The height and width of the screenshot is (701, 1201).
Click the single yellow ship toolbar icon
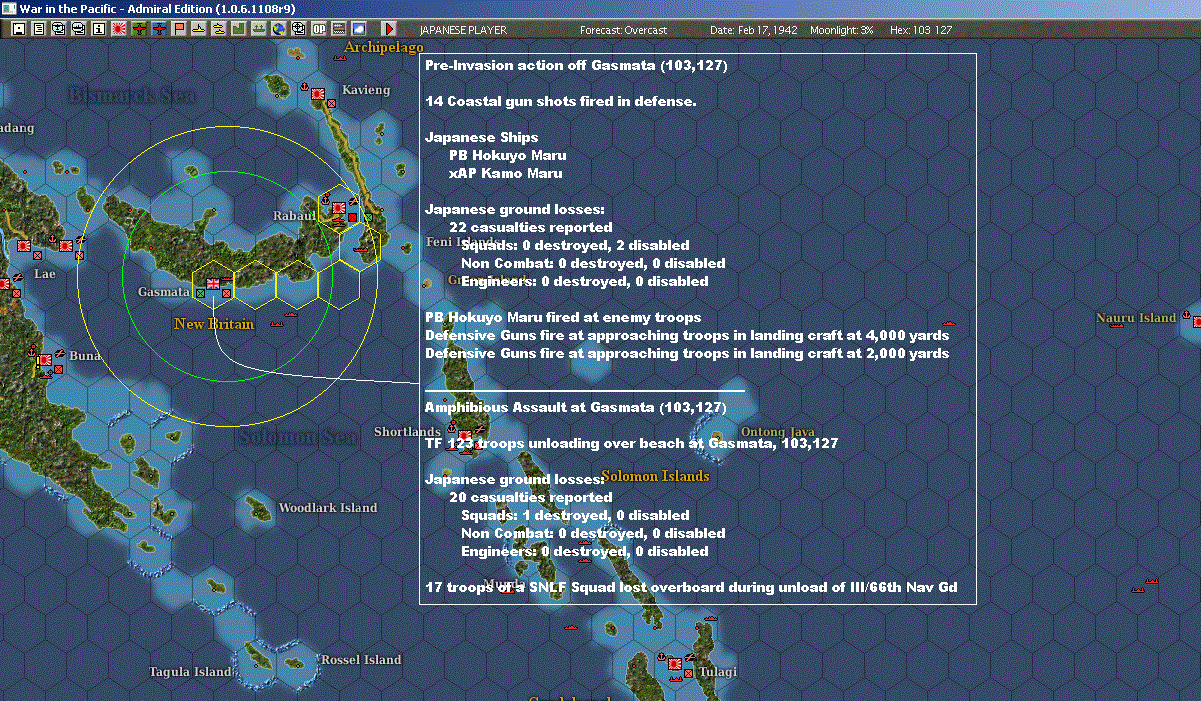199,30
